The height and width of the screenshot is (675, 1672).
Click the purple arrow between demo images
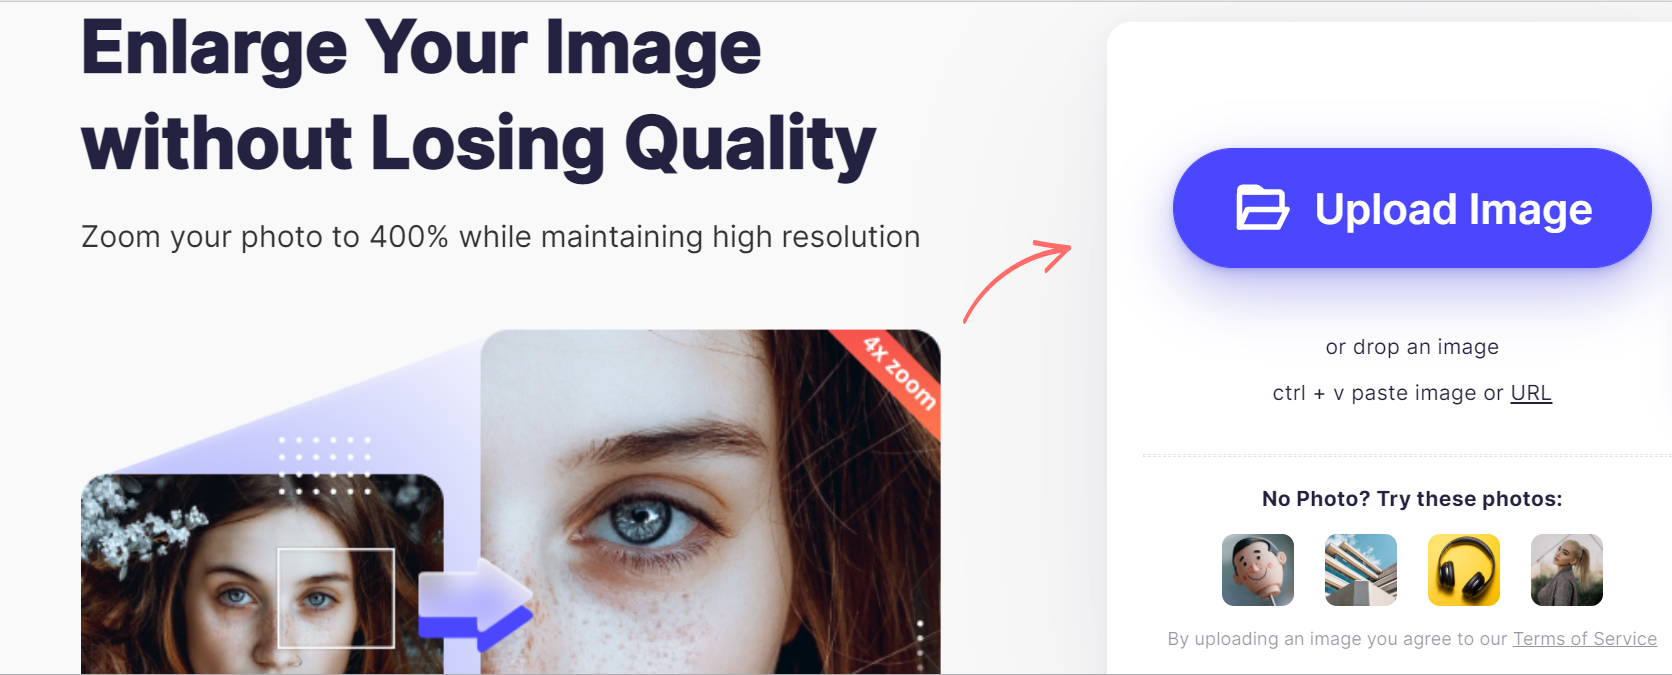475,605
